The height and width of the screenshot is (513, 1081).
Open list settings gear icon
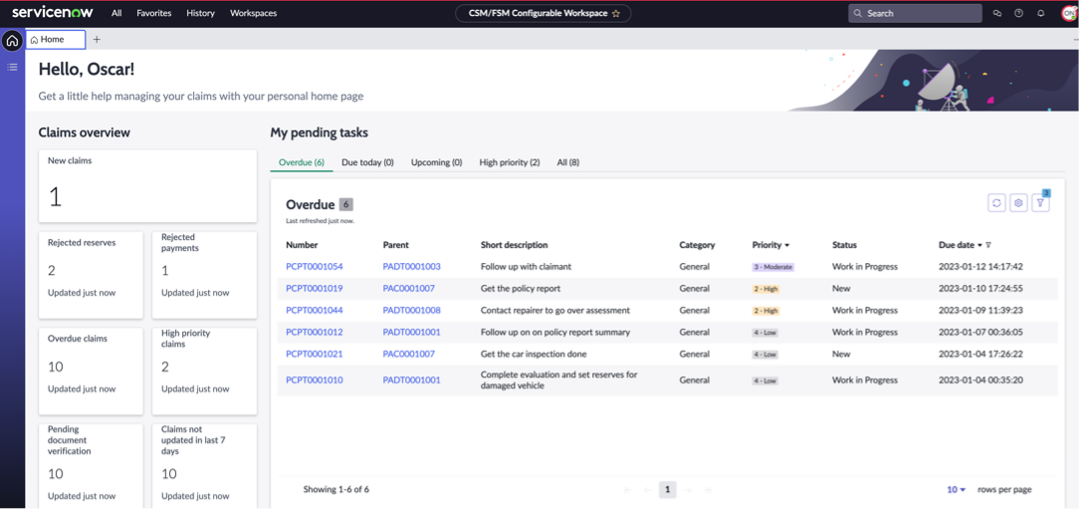point(1018,203)
